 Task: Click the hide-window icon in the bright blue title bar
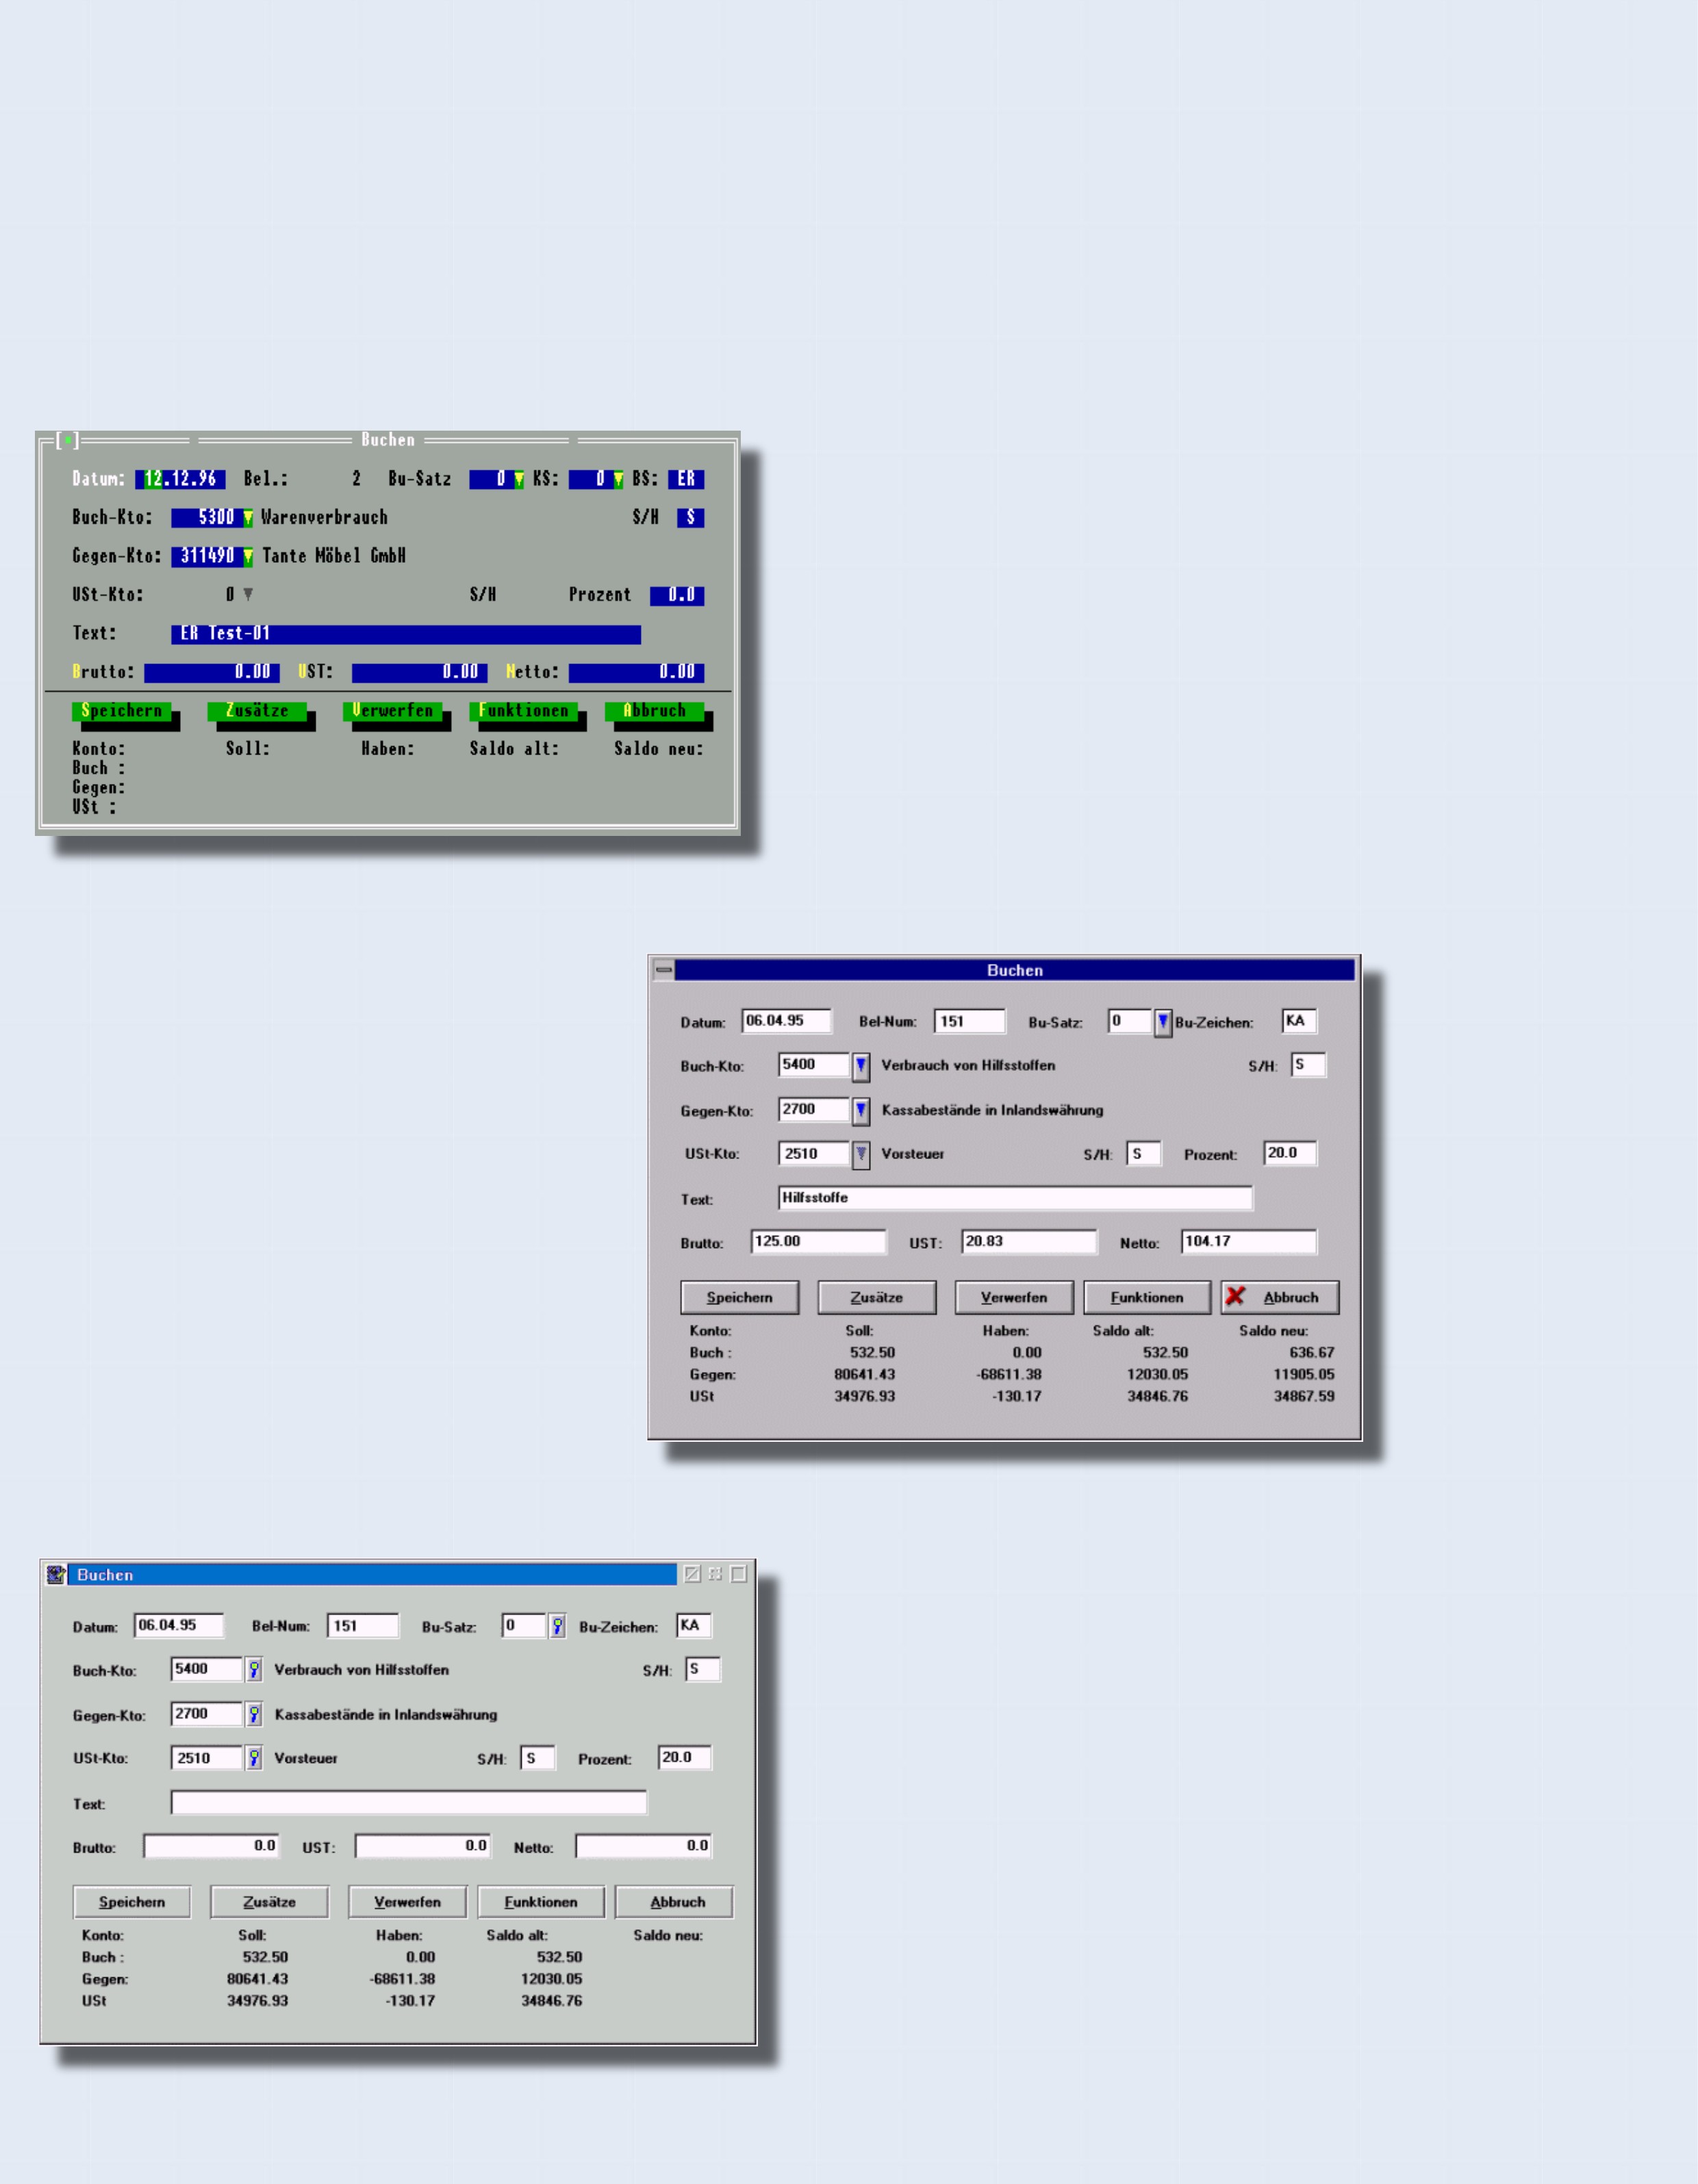[x=692, y=1575]
